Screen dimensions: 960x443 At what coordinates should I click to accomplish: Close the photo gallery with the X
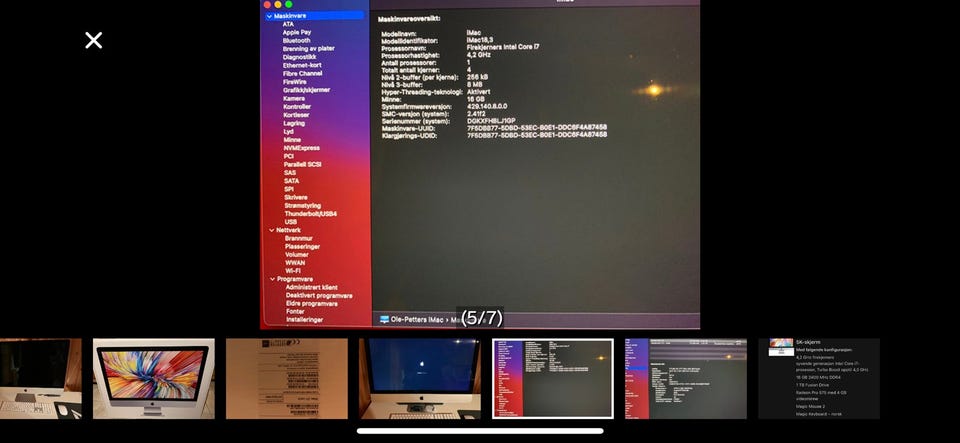94,40
